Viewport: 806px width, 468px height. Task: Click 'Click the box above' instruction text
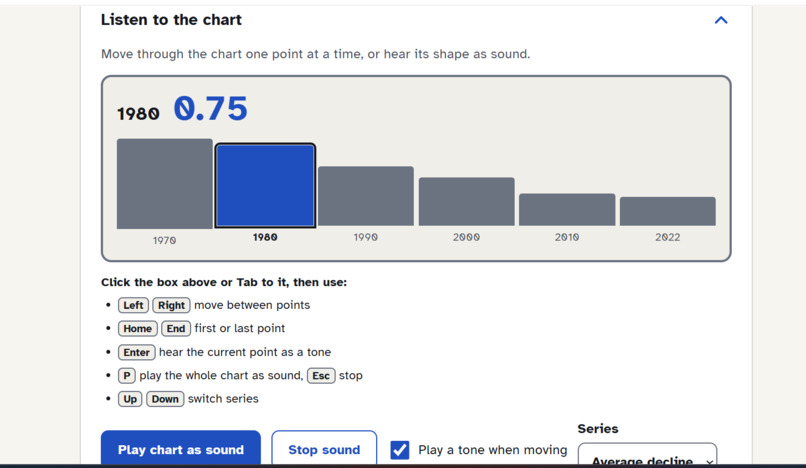(x=224, y=282)
